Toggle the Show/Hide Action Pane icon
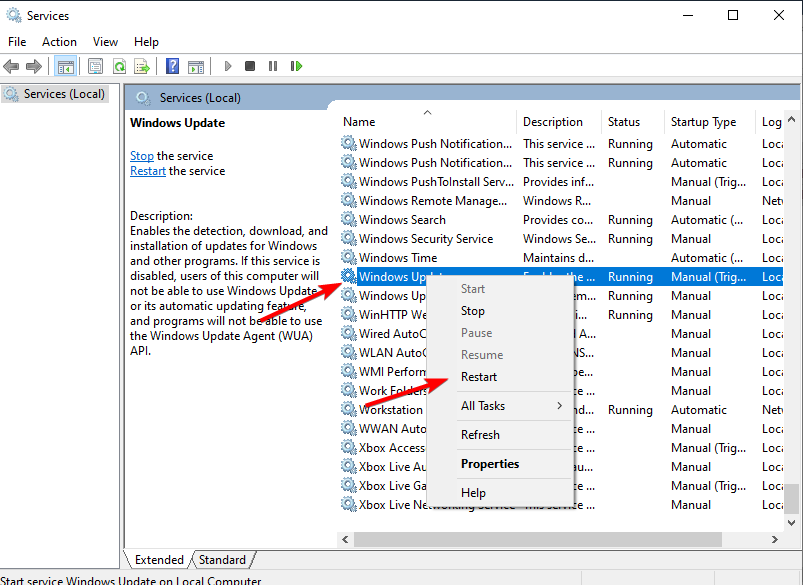Image resolution: width=803 pixels, height=585 pixels. coord(196,66)
